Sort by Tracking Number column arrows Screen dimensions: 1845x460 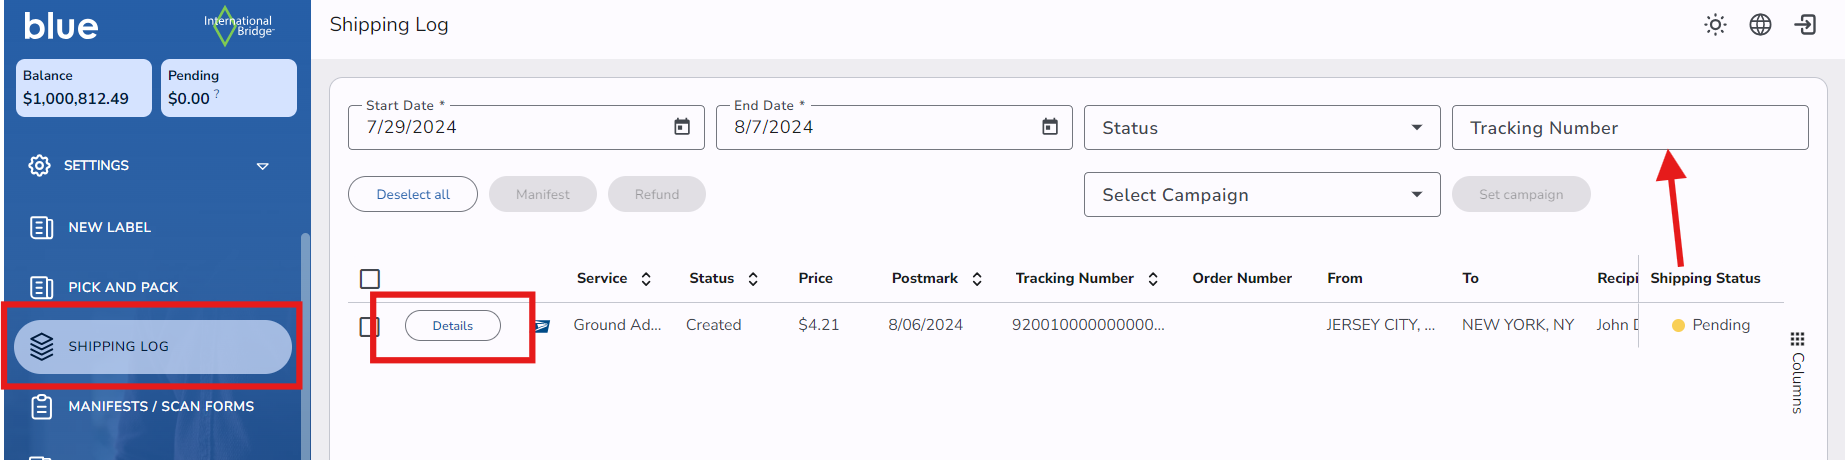(x=1153, y=279)
